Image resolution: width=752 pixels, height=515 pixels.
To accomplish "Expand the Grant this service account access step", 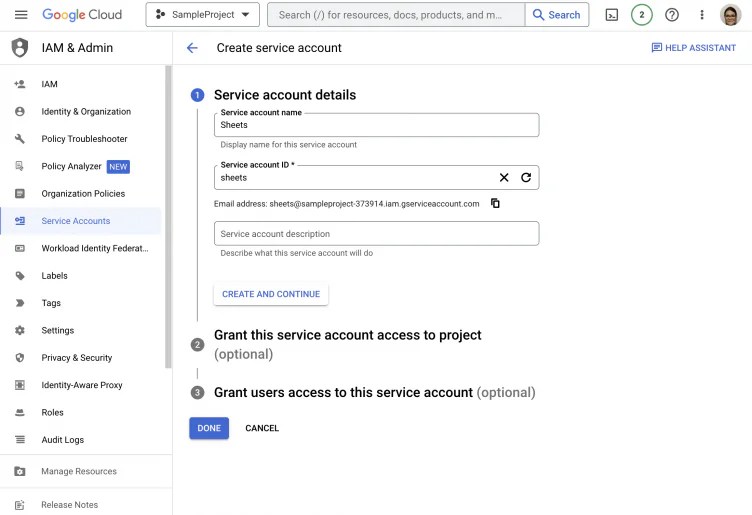I will tap(347, 336).
